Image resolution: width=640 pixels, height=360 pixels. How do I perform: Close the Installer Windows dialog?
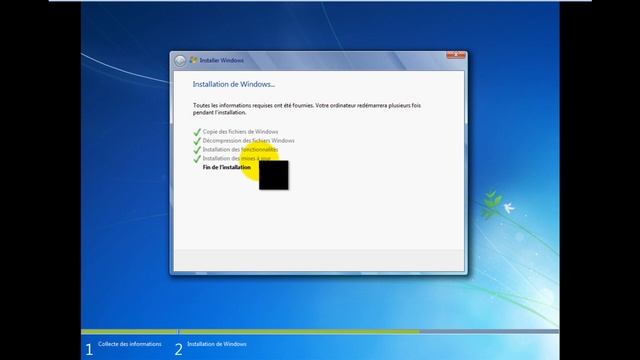pyautogui.click(x=456, y=55)
